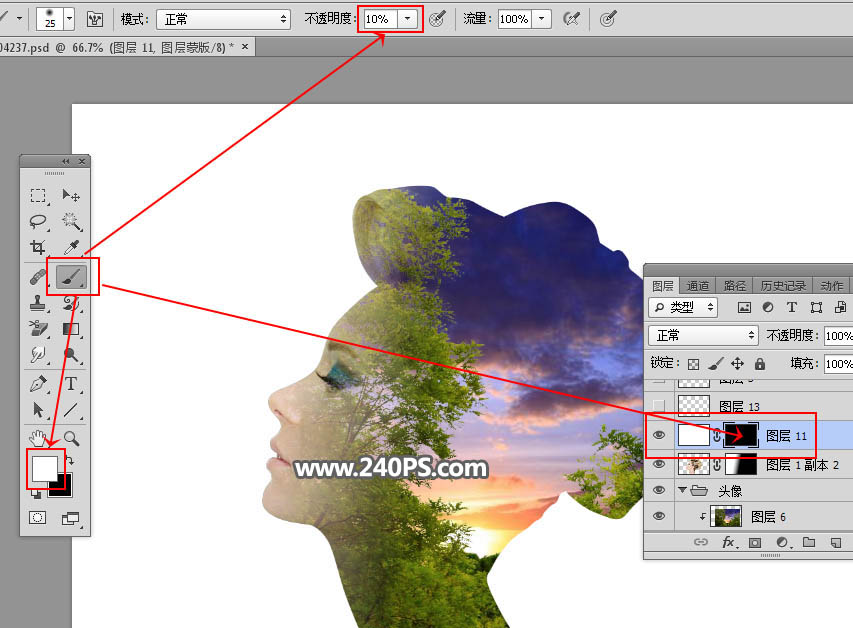Viewport: 853px width, 628px height.
Task: Choose the Crop tool
Action: [x=38, y=247]
